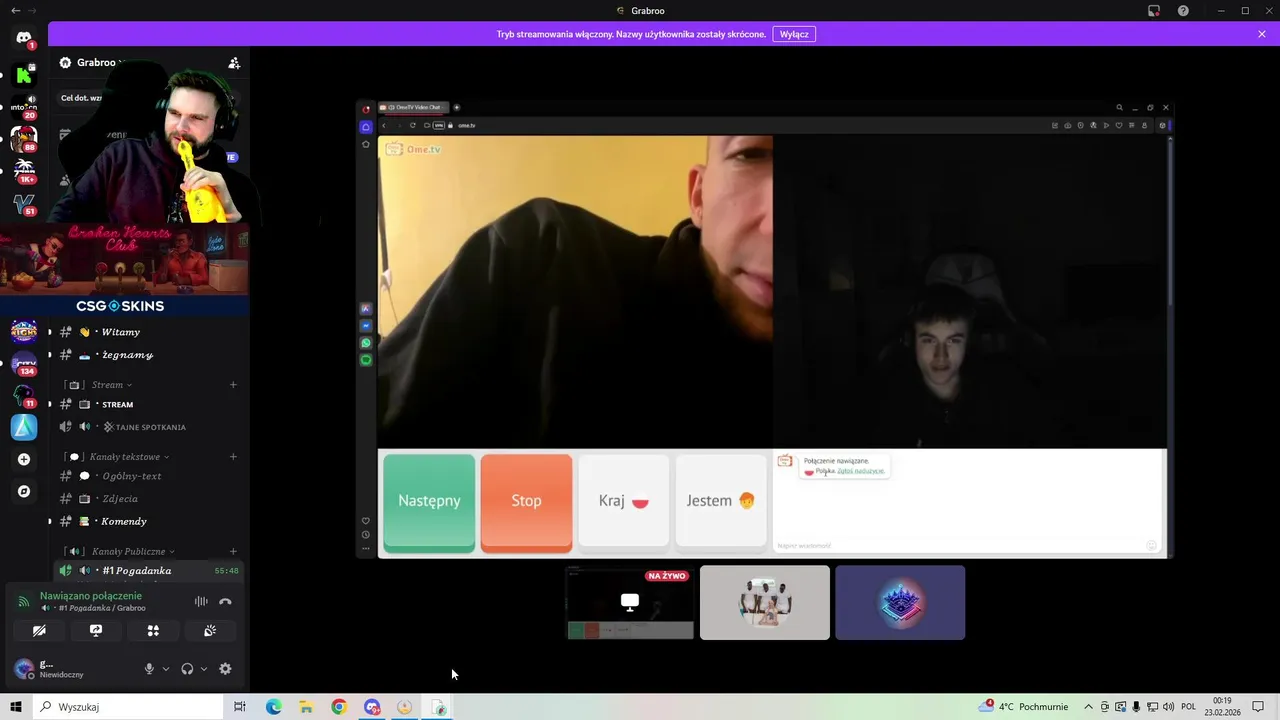Open the soundboard button
Screen dimensions: 1280x720
tap(210, 631)
